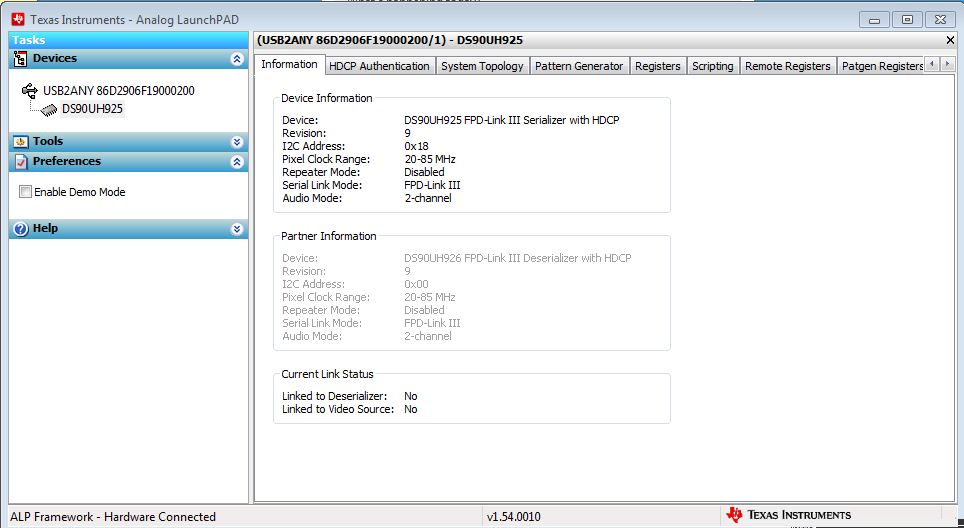
Task: Click Linked to Deserializer status value
Action: [x=411, y=396]
